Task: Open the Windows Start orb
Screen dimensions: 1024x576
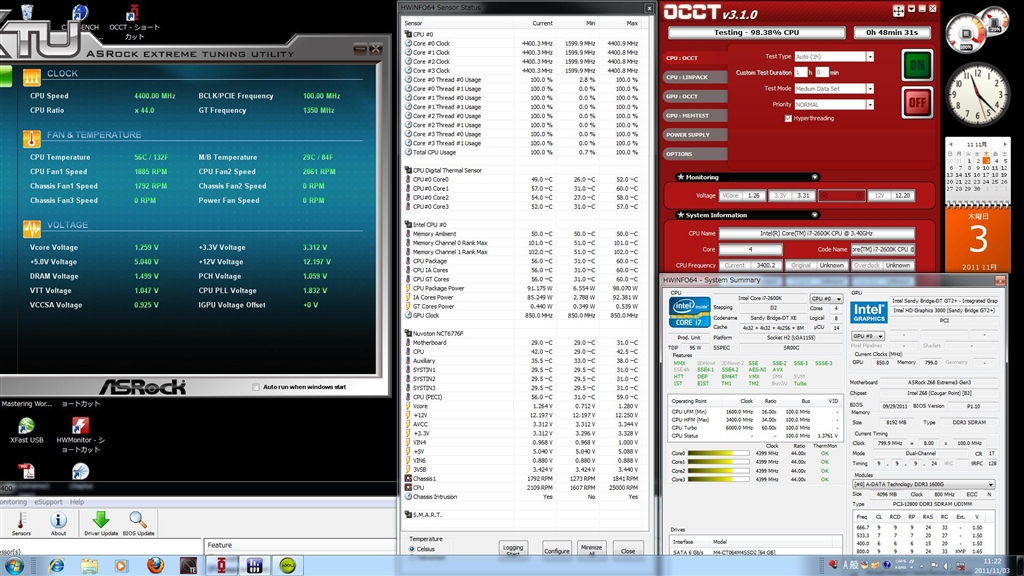Action: [14, 566]
